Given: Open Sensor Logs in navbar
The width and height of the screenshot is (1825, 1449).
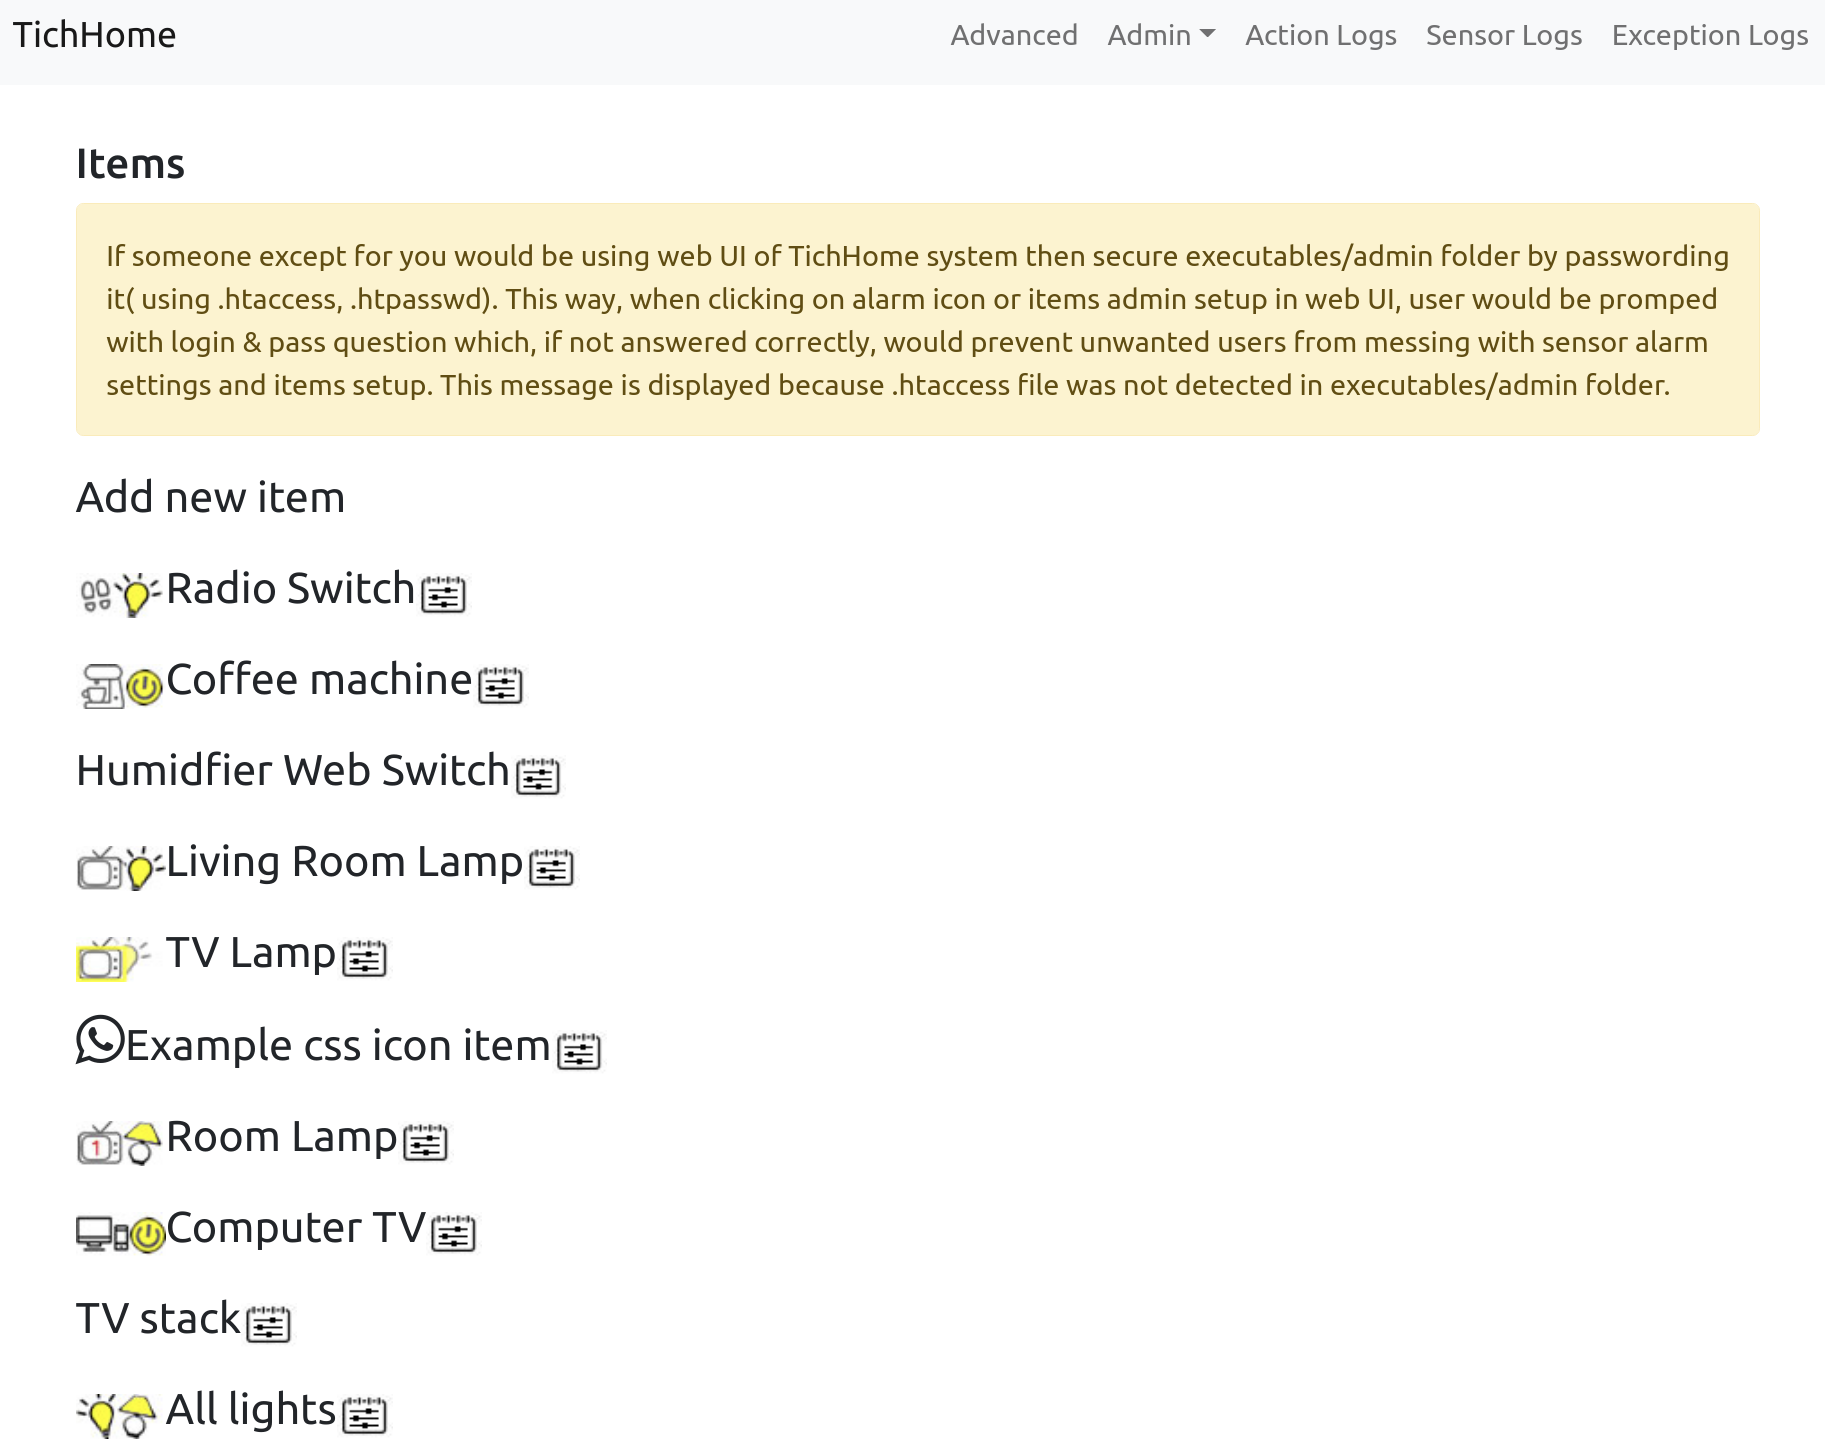Looking at the screenshot, I should 1503,36.
